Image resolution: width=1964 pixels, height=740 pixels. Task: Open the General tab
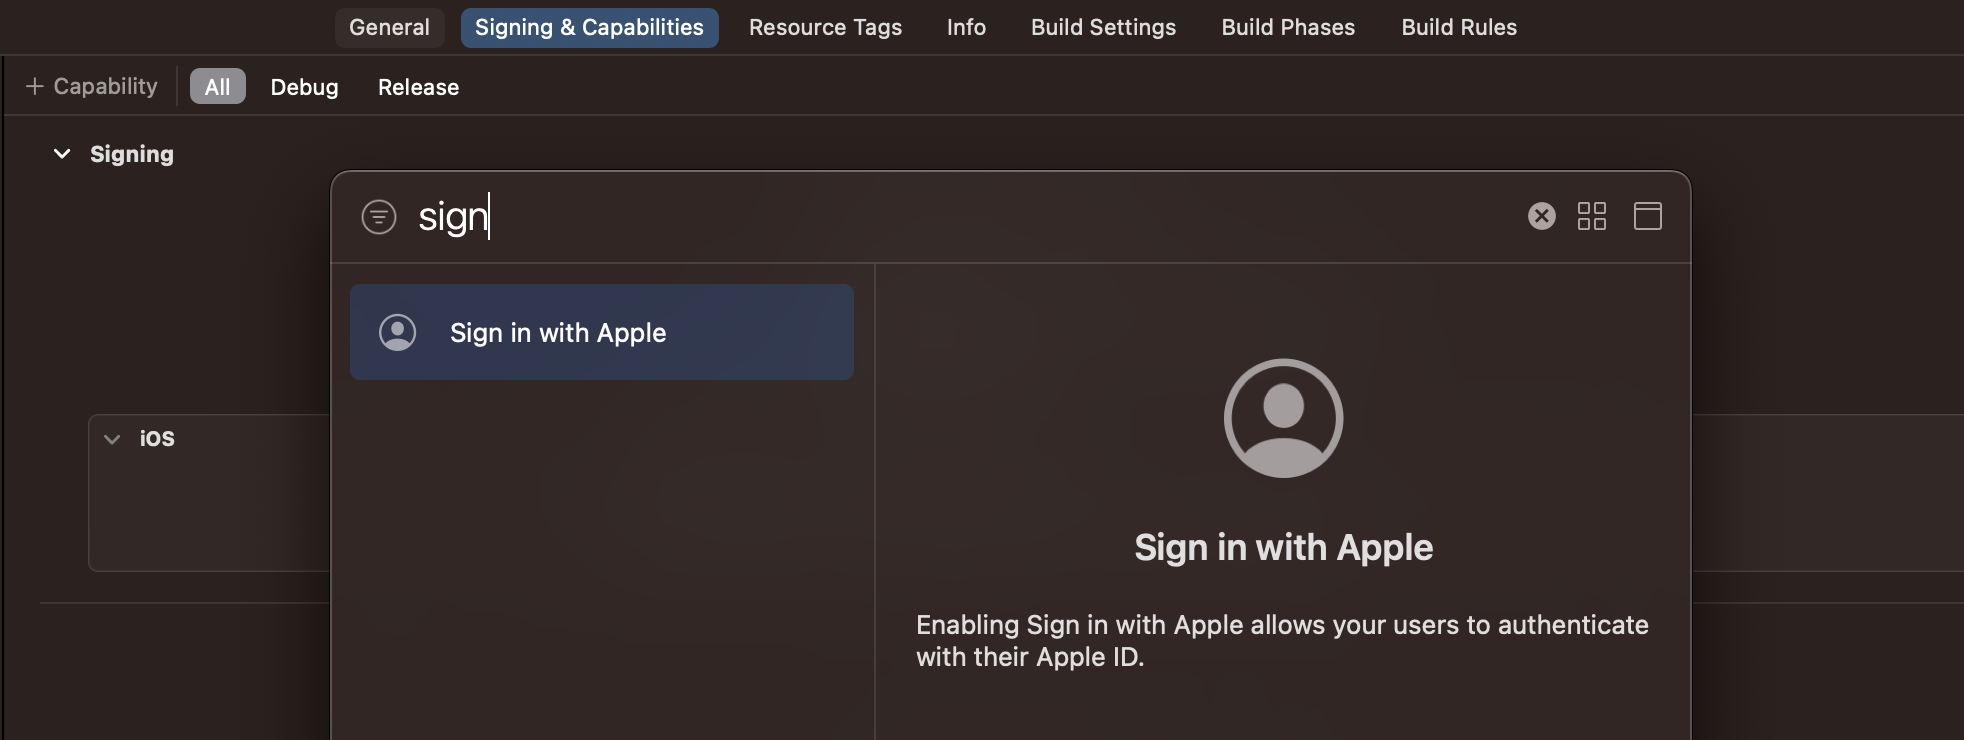(x=389, y=27)
